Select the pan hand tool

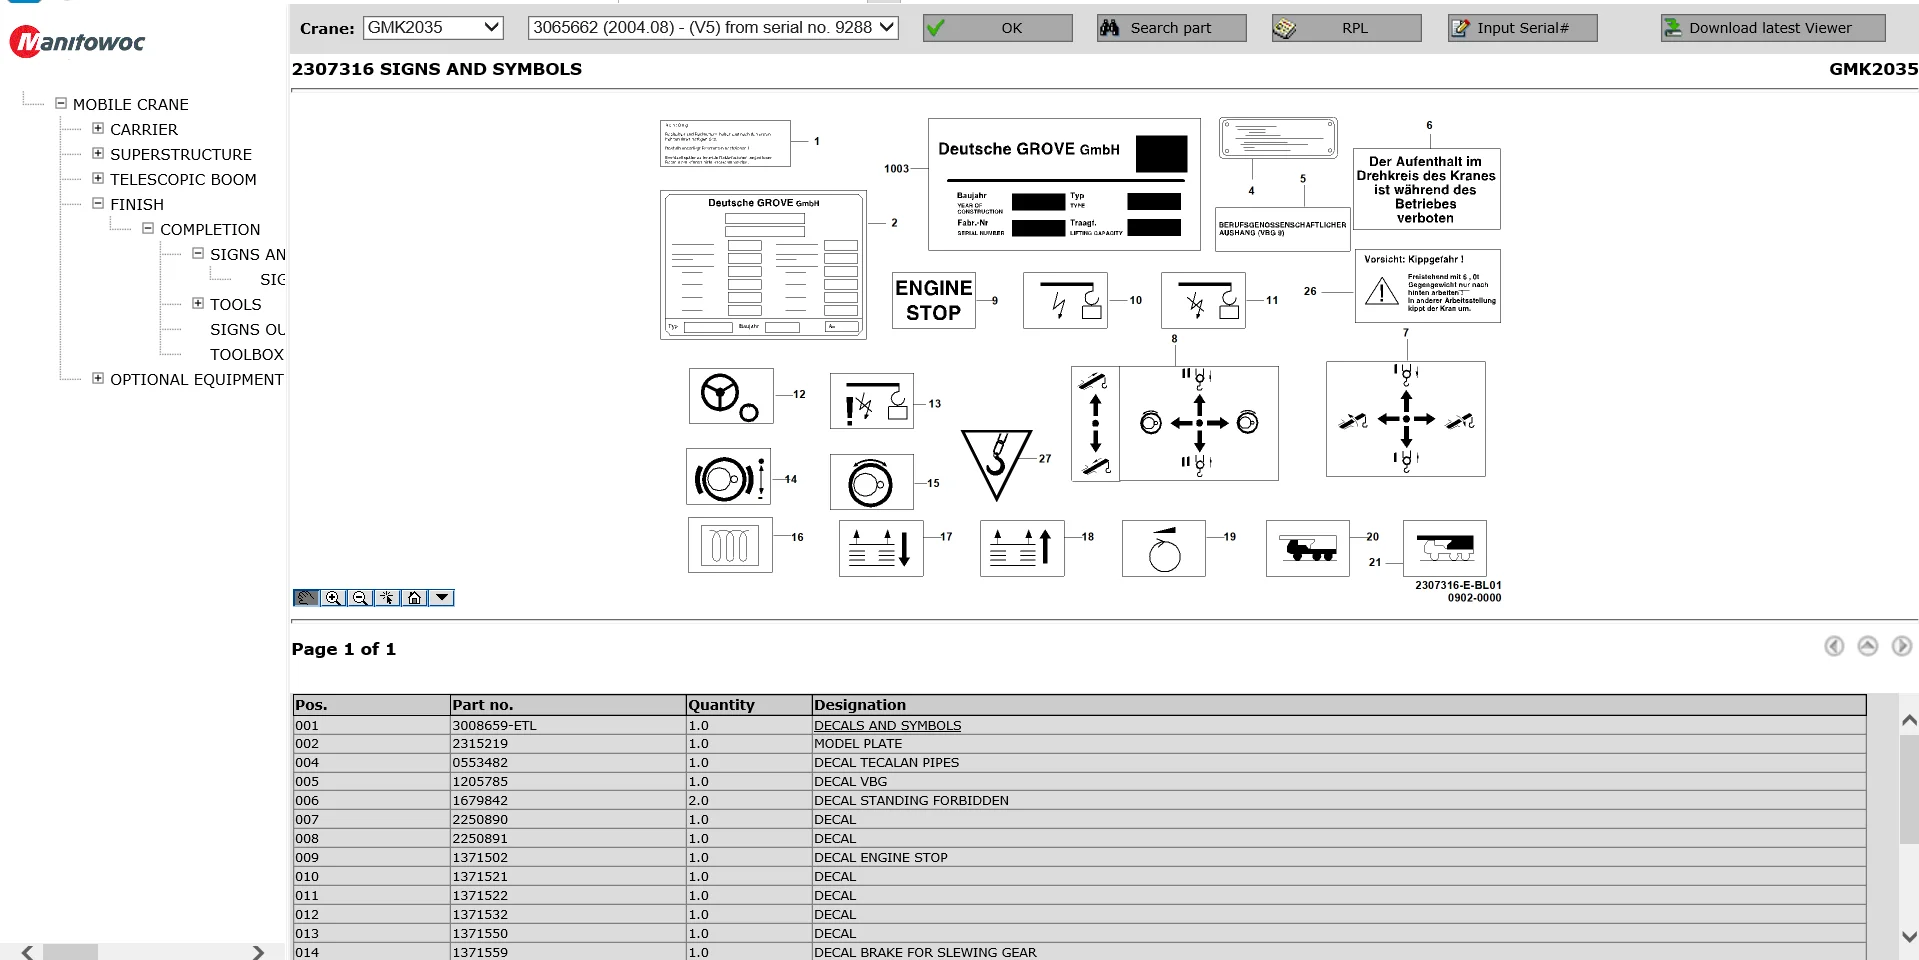(x=306, y=598)
